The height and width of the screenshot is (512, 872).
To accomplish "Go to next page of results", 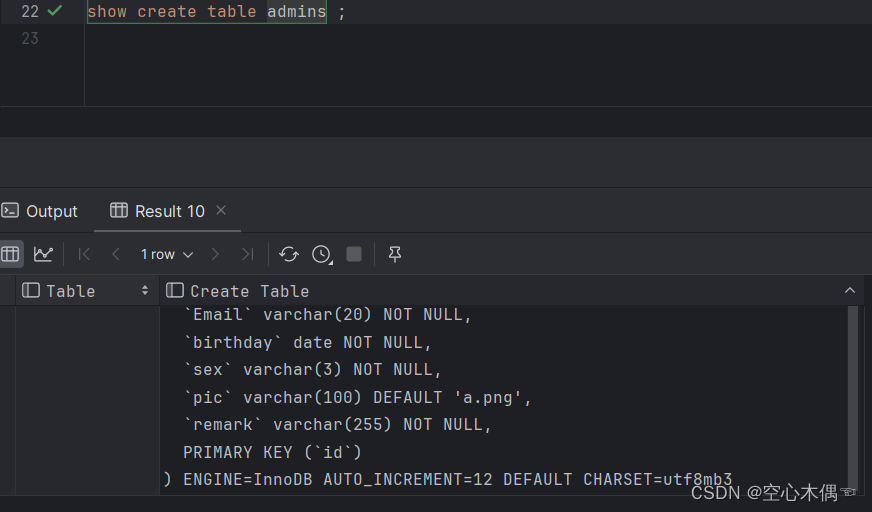I will tap(215, 254).
